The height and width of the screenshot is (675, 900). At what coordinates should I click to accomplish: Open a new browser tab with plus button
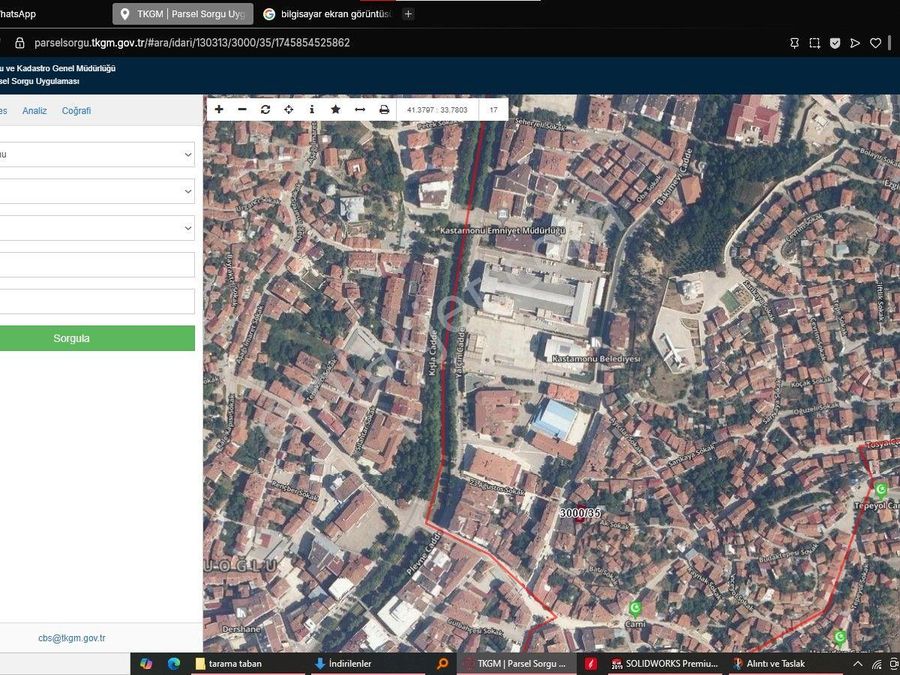[x=408, y=14]
